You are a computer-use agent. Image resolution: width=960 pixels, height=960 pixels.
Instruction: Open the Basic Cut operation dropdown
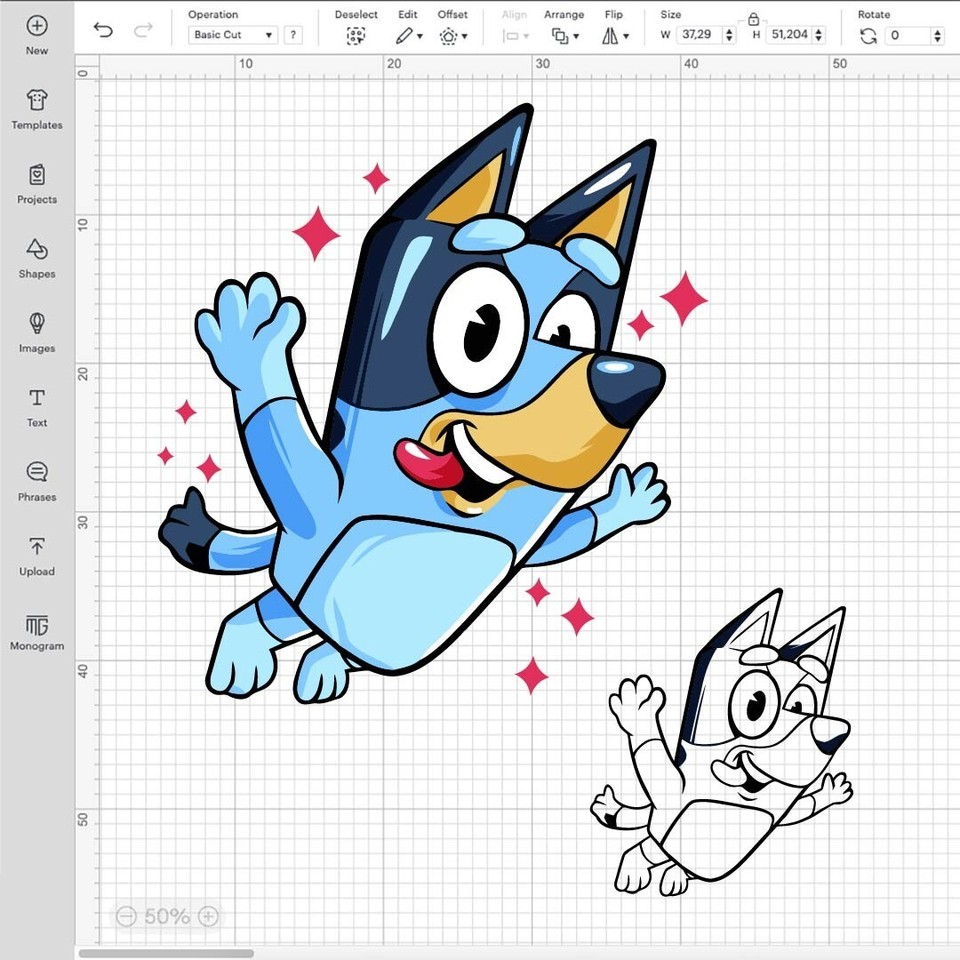[x=231, y=35]
